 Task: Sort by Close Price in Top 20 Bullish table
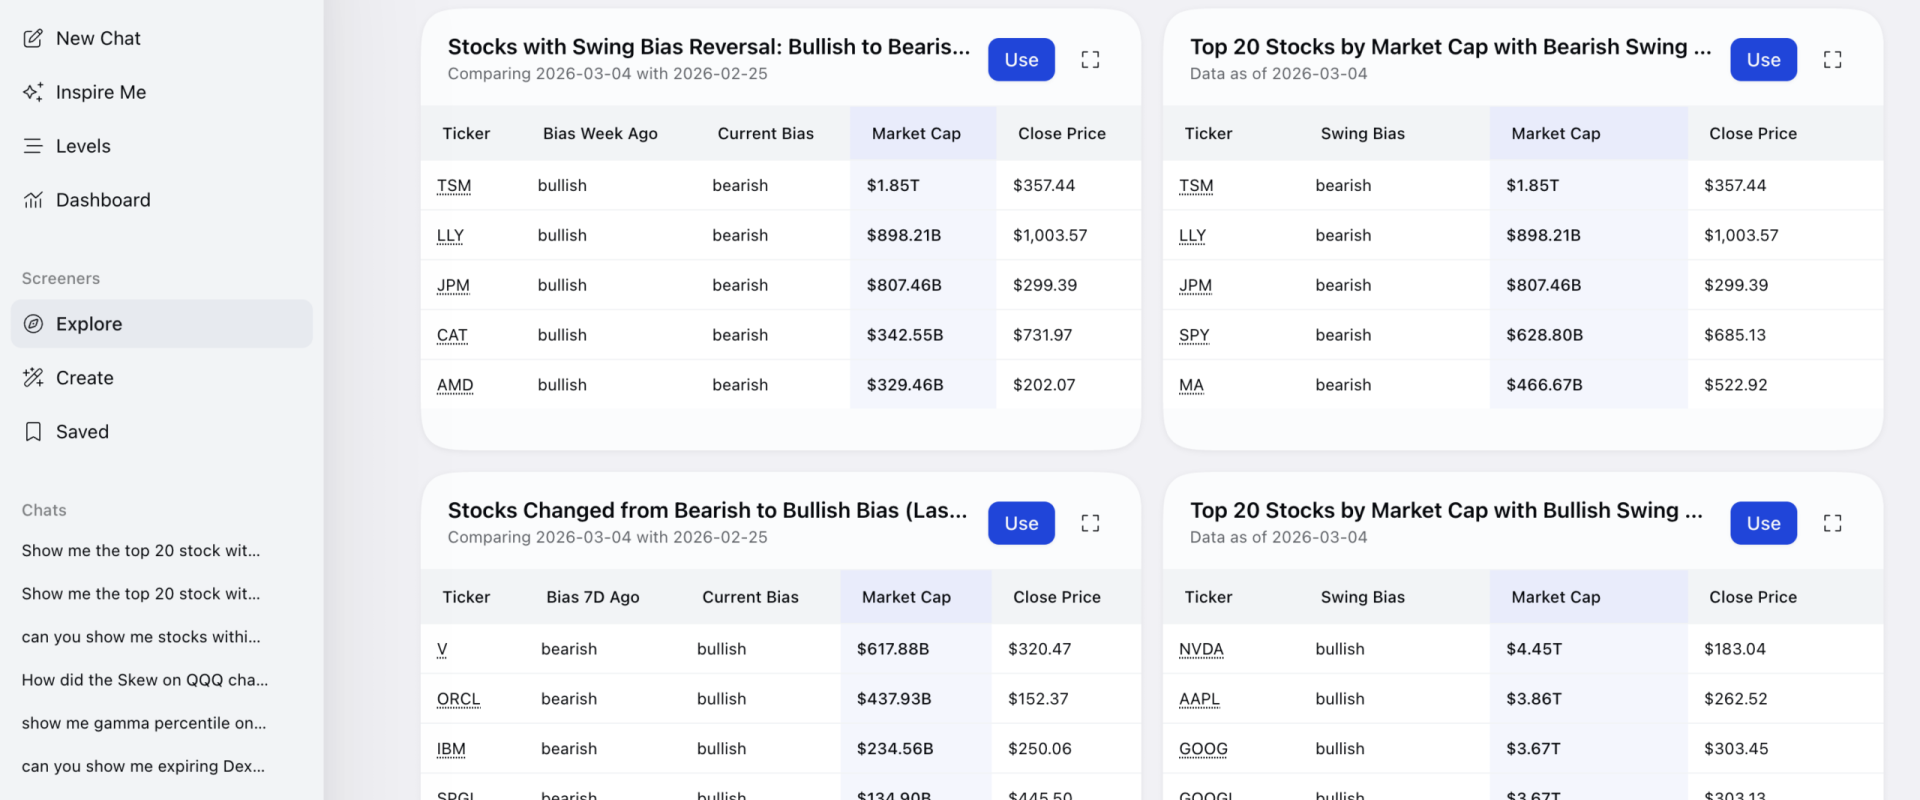[x=1753, y=597]
